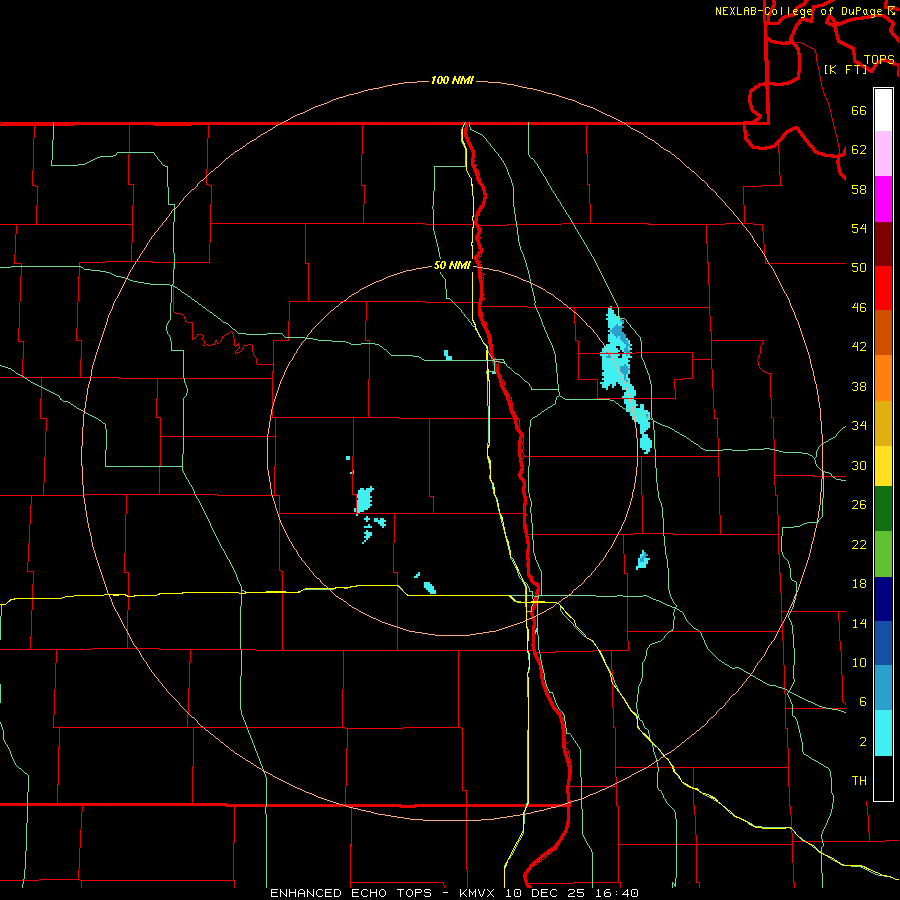Screen dimensions: 900x900
Task: Pick the yellow legend swatch
Action: (883, 465)
